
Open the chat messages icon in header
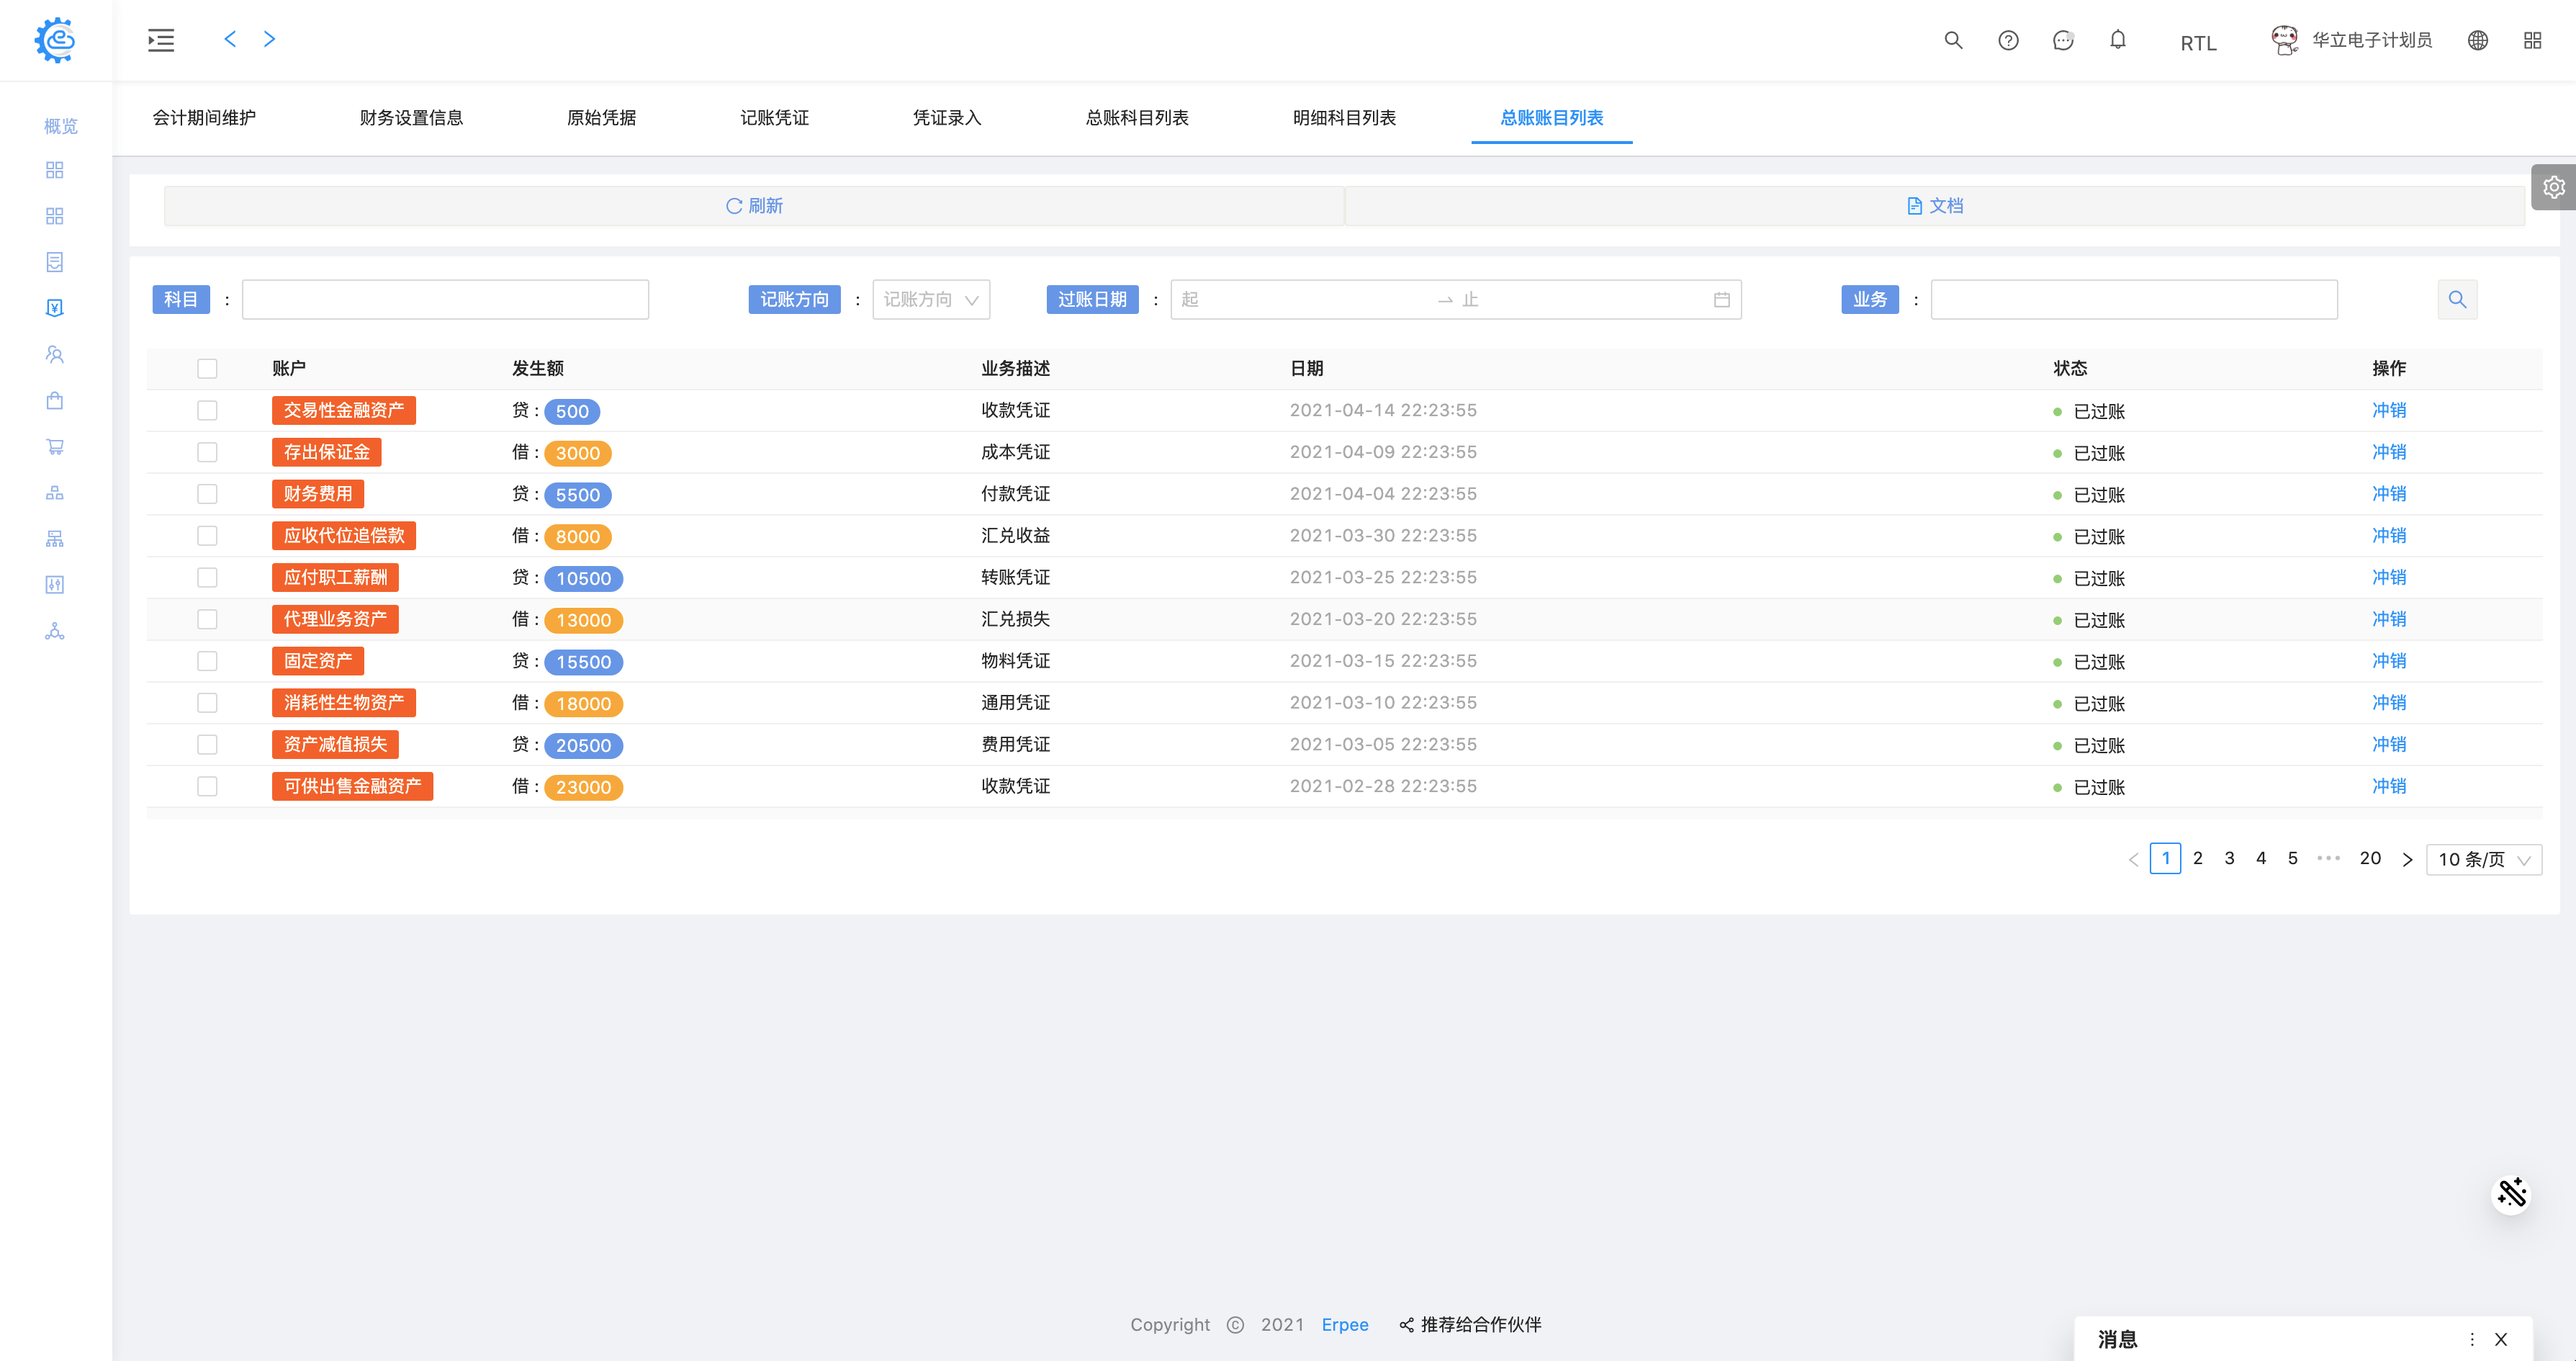click(x=2062, y=40)
